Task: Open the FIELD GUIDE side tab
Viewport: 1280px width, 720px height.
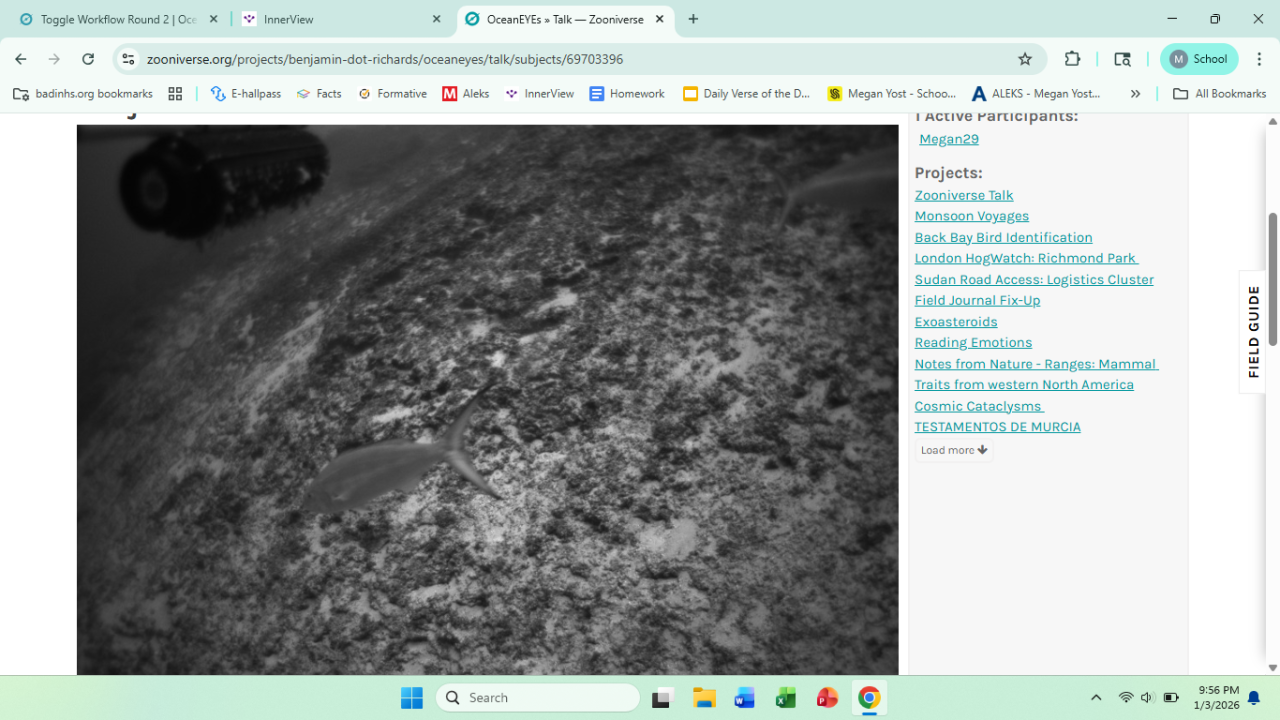Action: pyautogui.click(x=1253, y=332)
